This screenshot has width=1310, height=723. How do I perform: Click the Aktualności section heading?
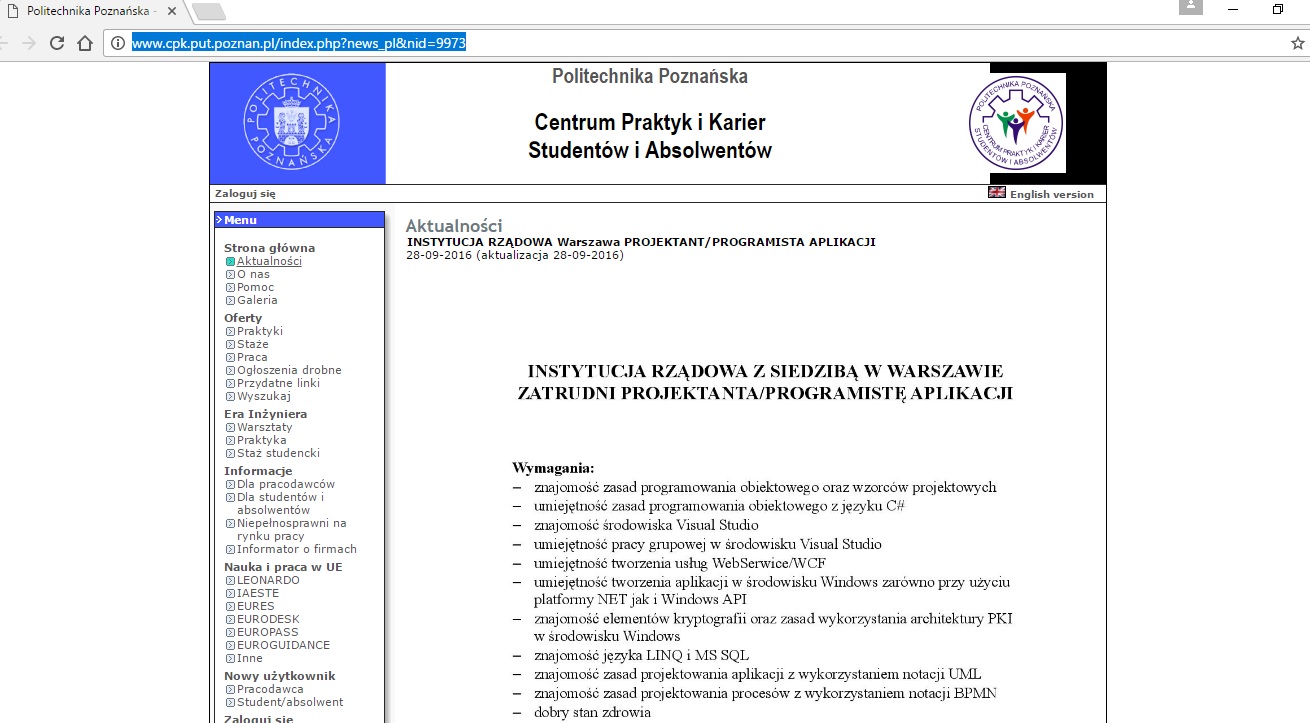(x=454, y=226)
